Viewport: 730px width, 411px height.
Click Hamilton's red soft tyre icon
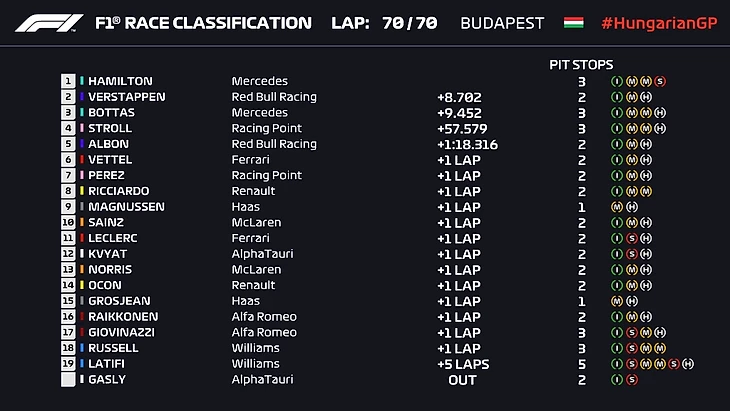[x=660, y=81]
